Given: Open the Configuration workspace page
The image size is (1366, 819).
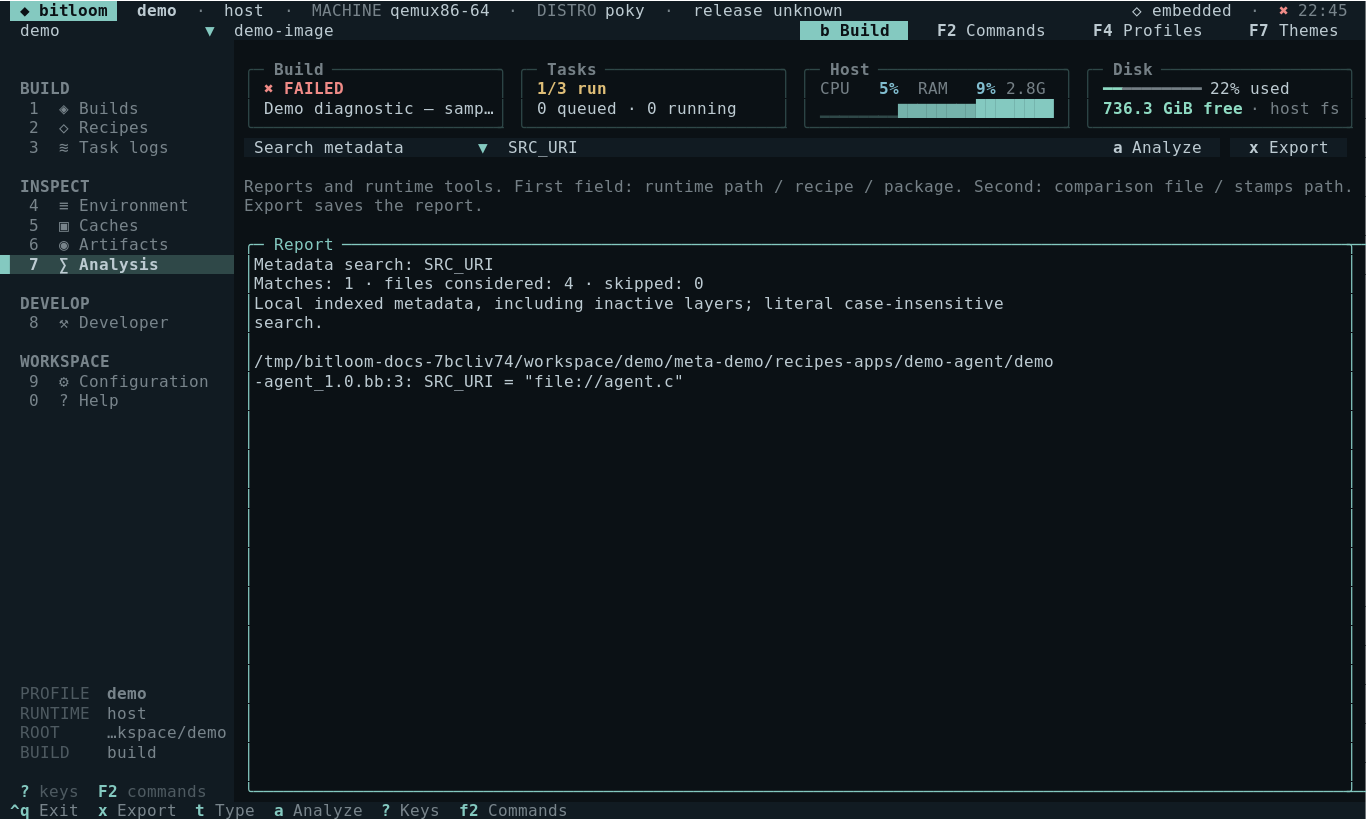Looking at the screenshot, I should (x=119, y=382).
